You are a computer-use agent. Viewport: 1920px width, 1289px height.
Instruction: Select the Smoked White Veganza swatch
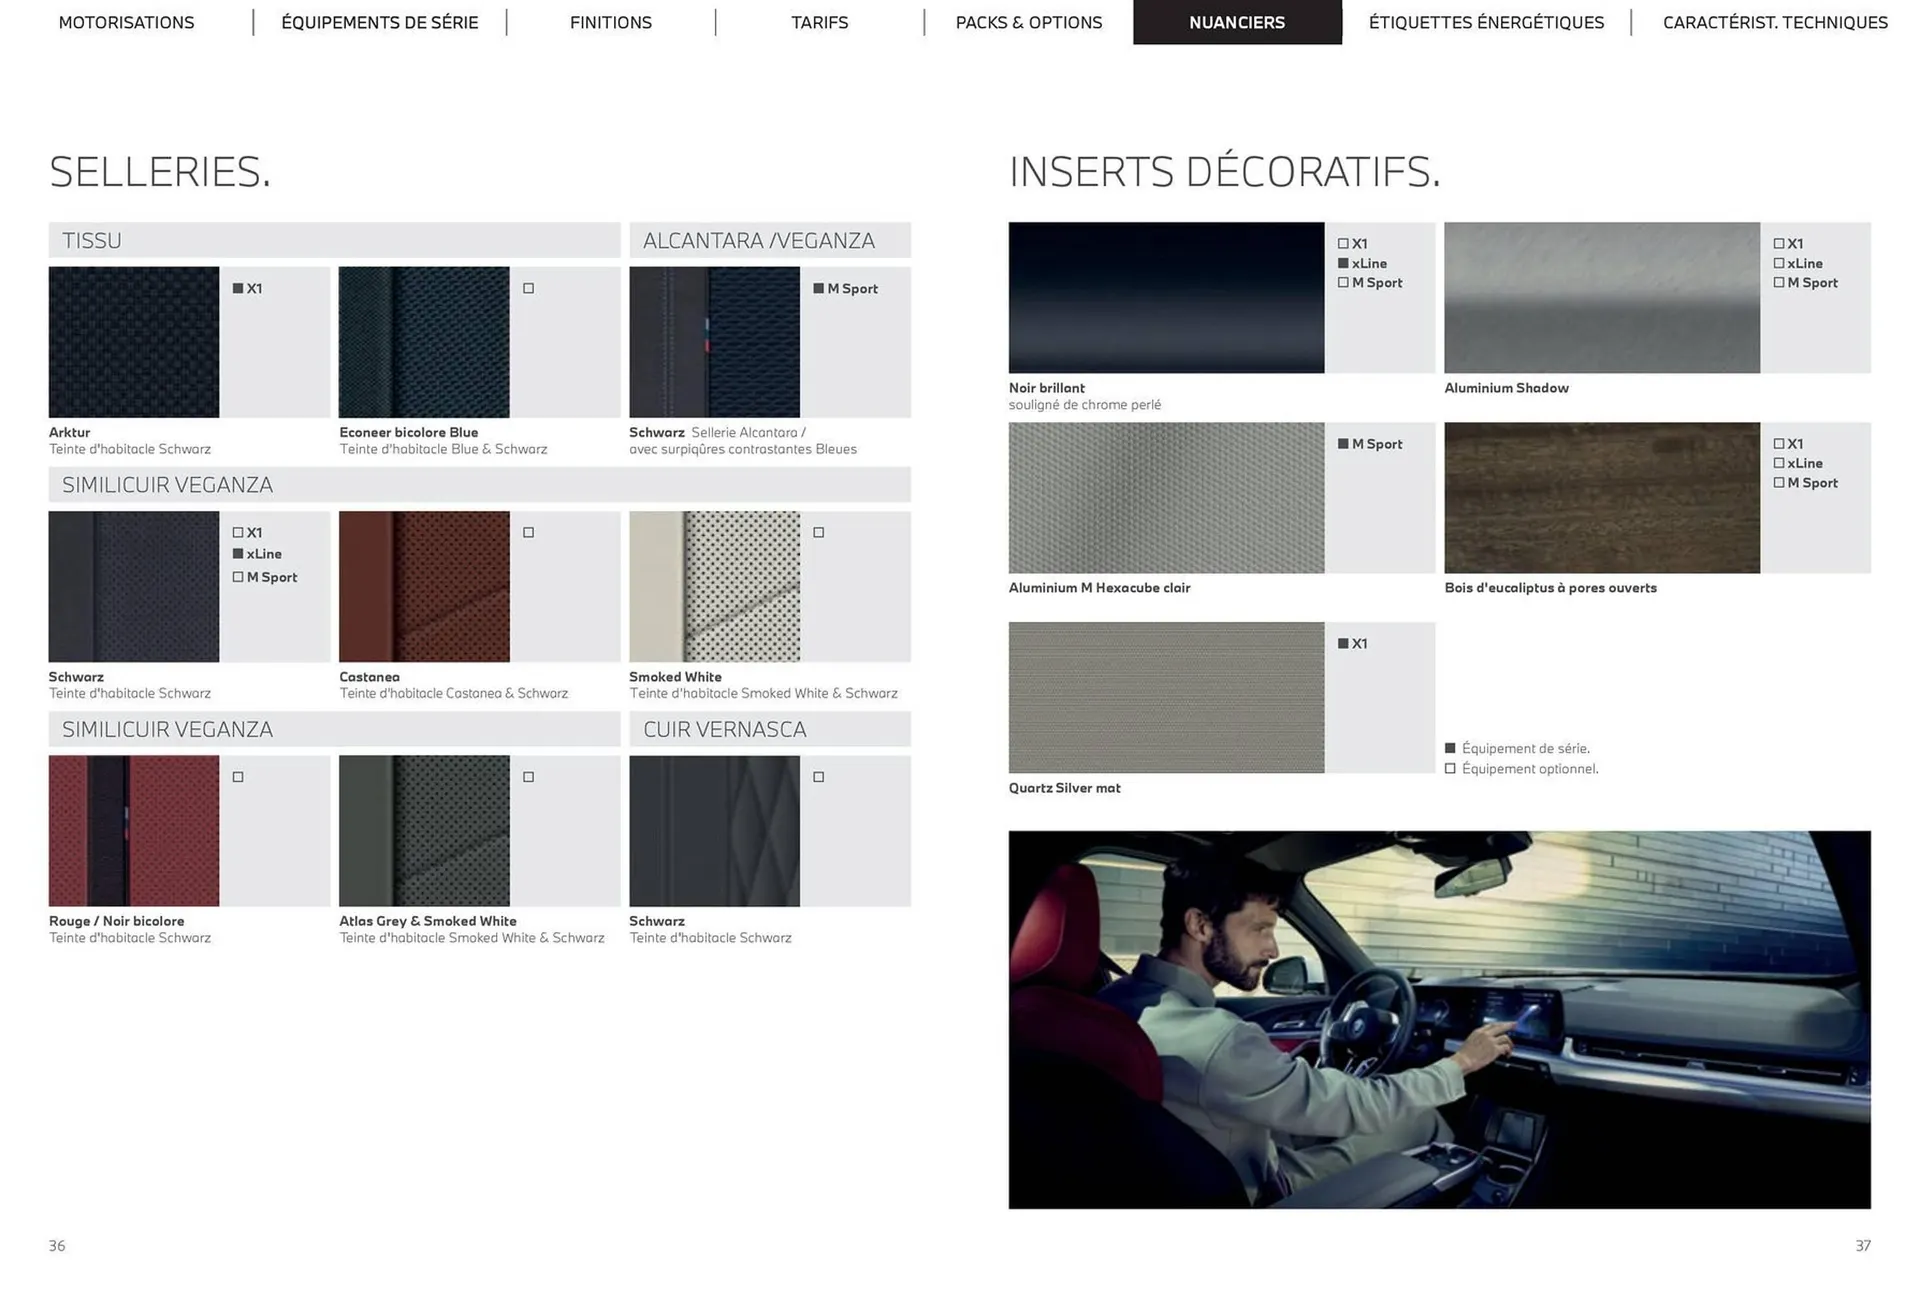pos(714,586)
